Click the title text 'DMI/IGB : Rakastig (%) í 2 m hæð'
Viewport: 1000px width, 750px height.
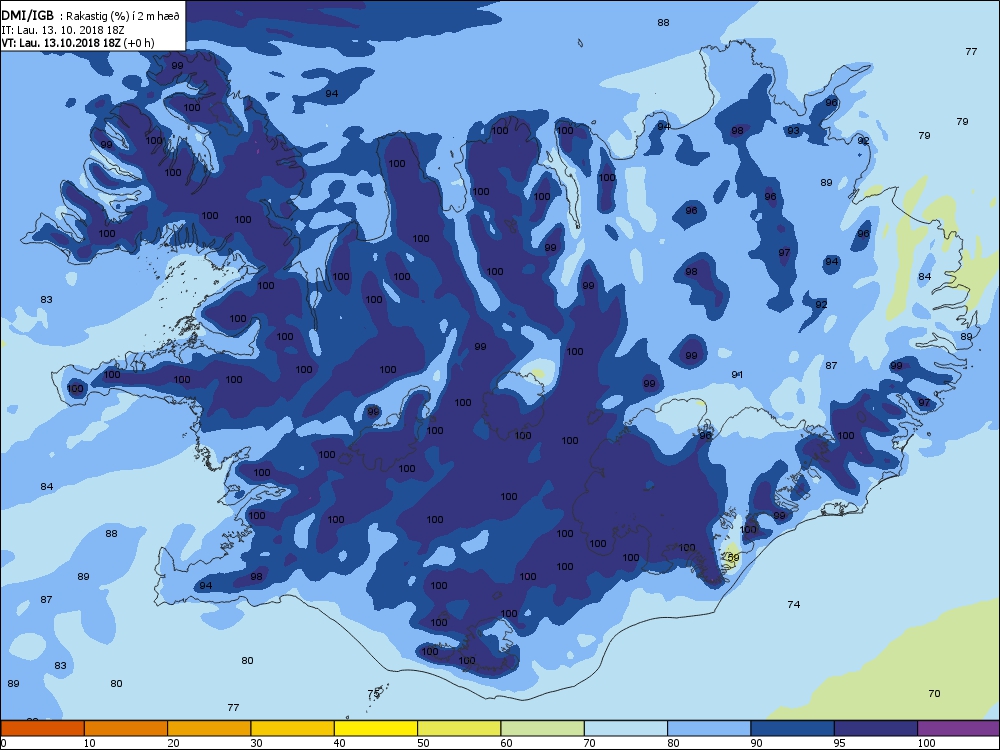click(x=91, y=16)
